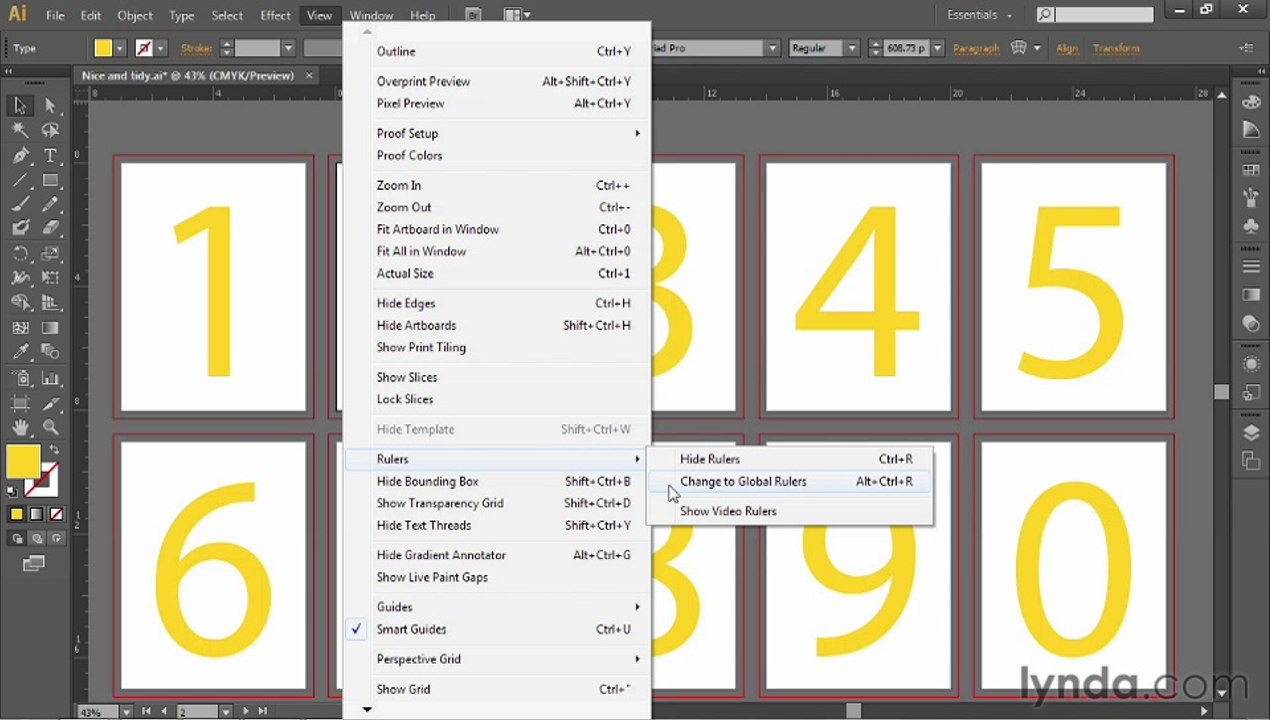Select the Line Segment tool
This screenshot has width=1270, height=720.
[x=20, y=180]
